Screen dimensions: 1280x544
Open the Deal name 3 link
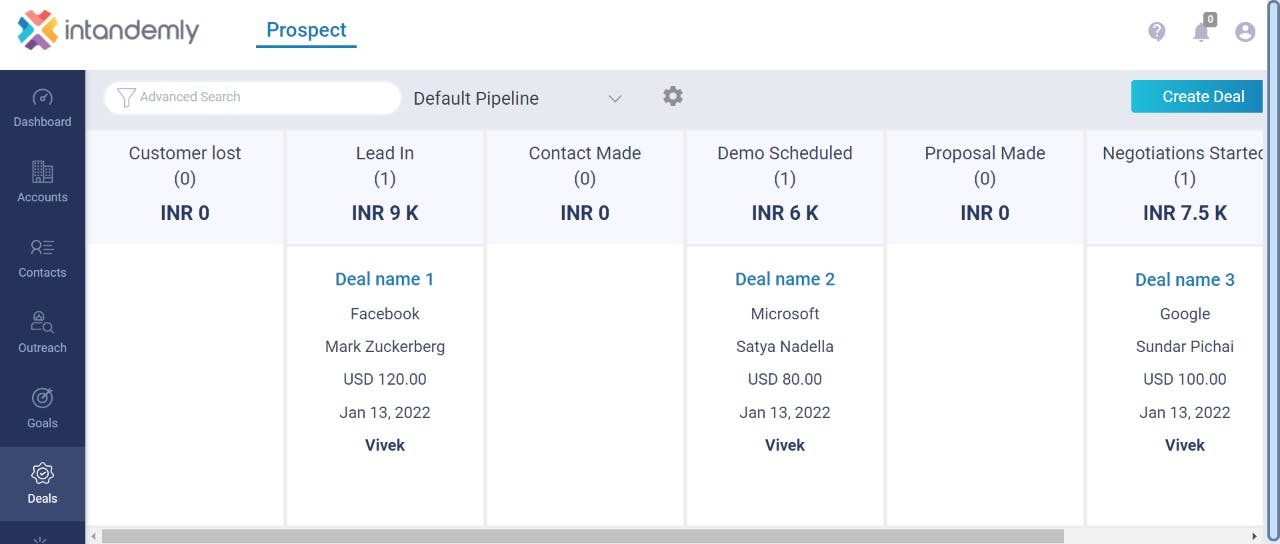coord(1185,280)
